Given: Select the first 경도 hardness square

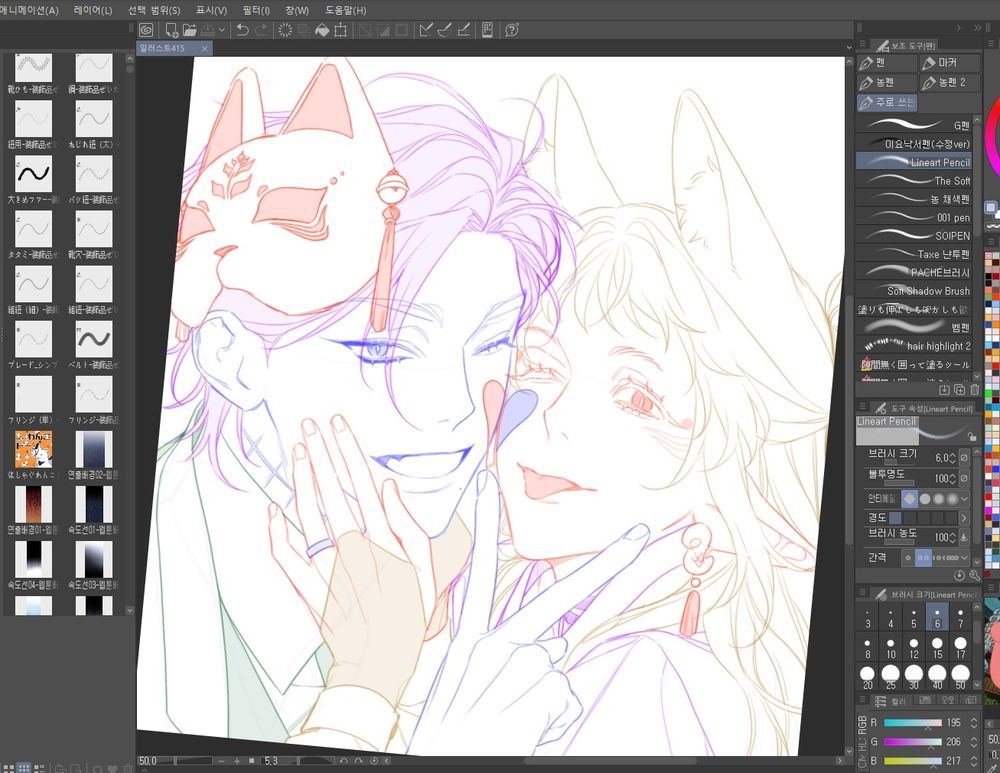Looking at the screenshot, I should [x=895, y=518].
